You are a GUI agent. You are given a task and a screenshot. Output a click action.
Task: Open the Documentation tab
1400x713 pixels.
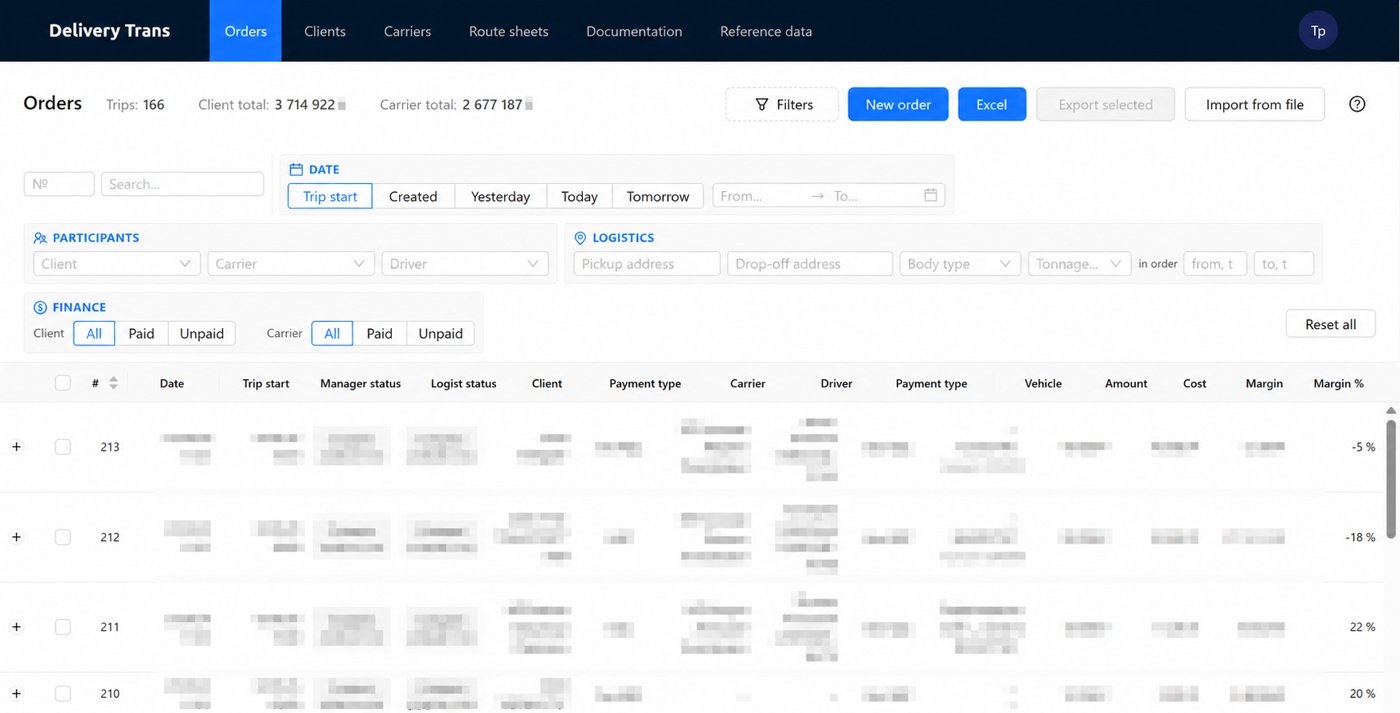pos(634,31)
